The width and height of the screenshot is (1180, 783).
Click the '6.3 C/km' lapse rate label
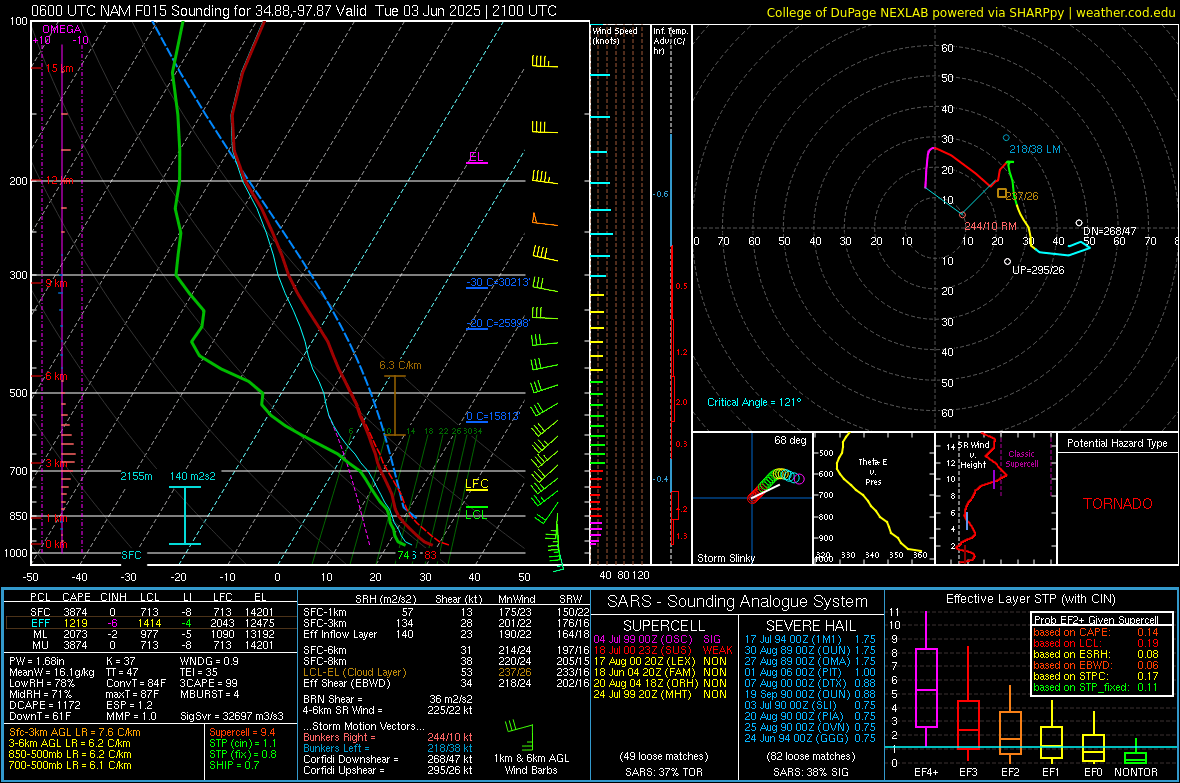pyautogui.click(x=400, y=365)
